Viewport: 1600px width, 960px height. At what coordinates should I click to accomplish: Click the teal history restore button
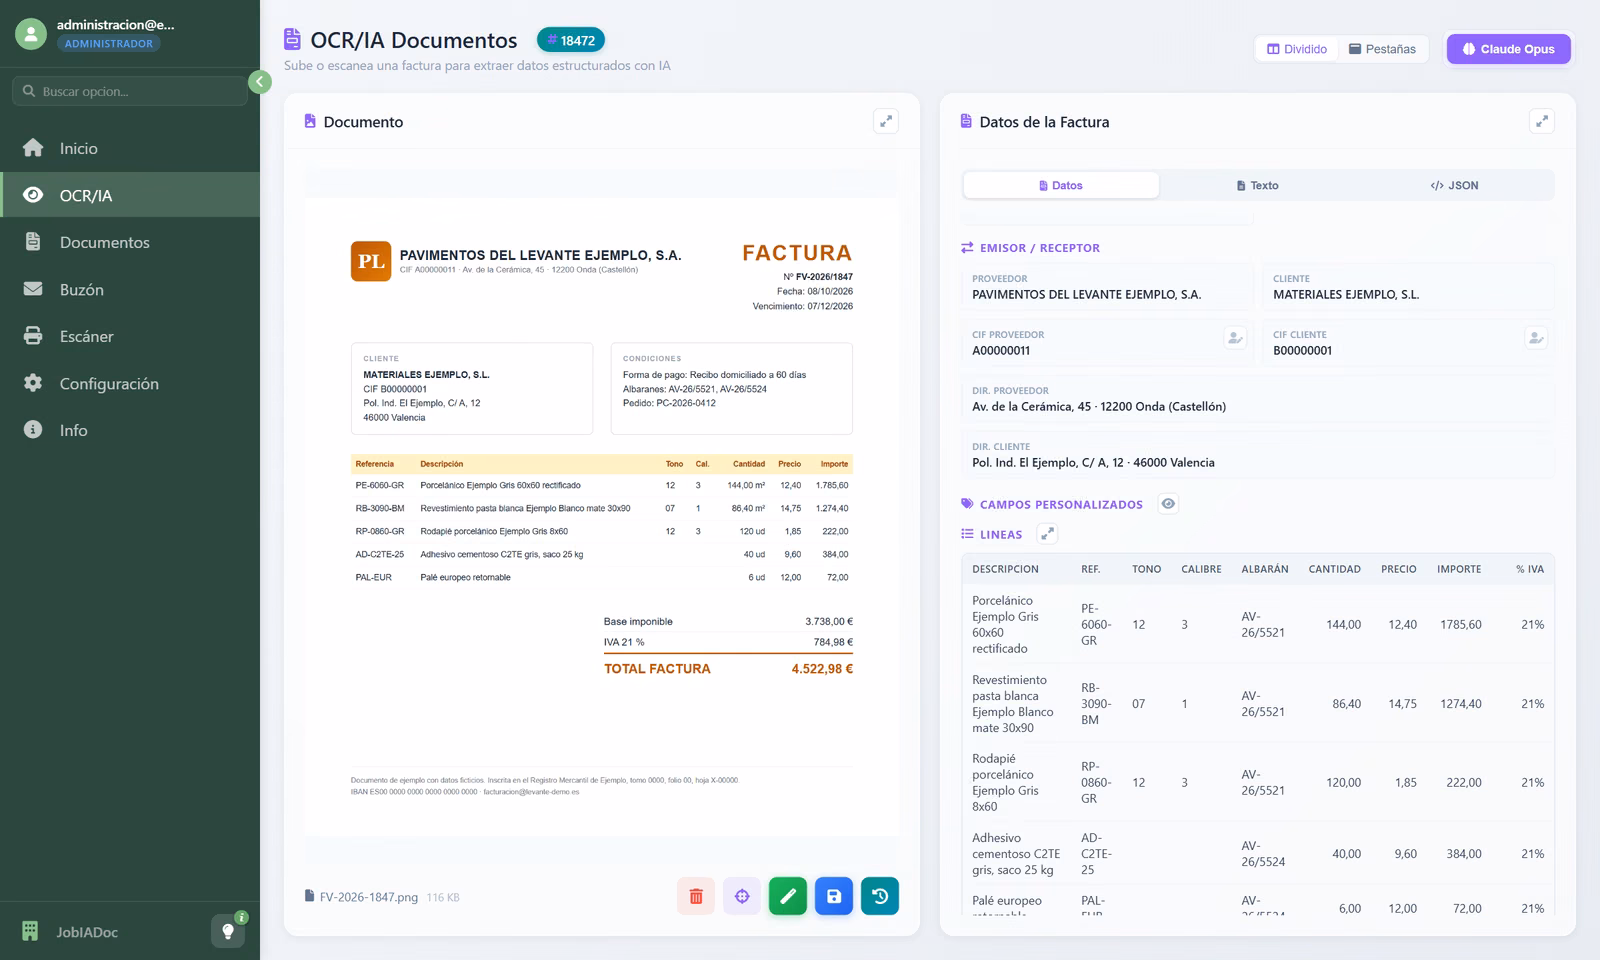[880, 896]
